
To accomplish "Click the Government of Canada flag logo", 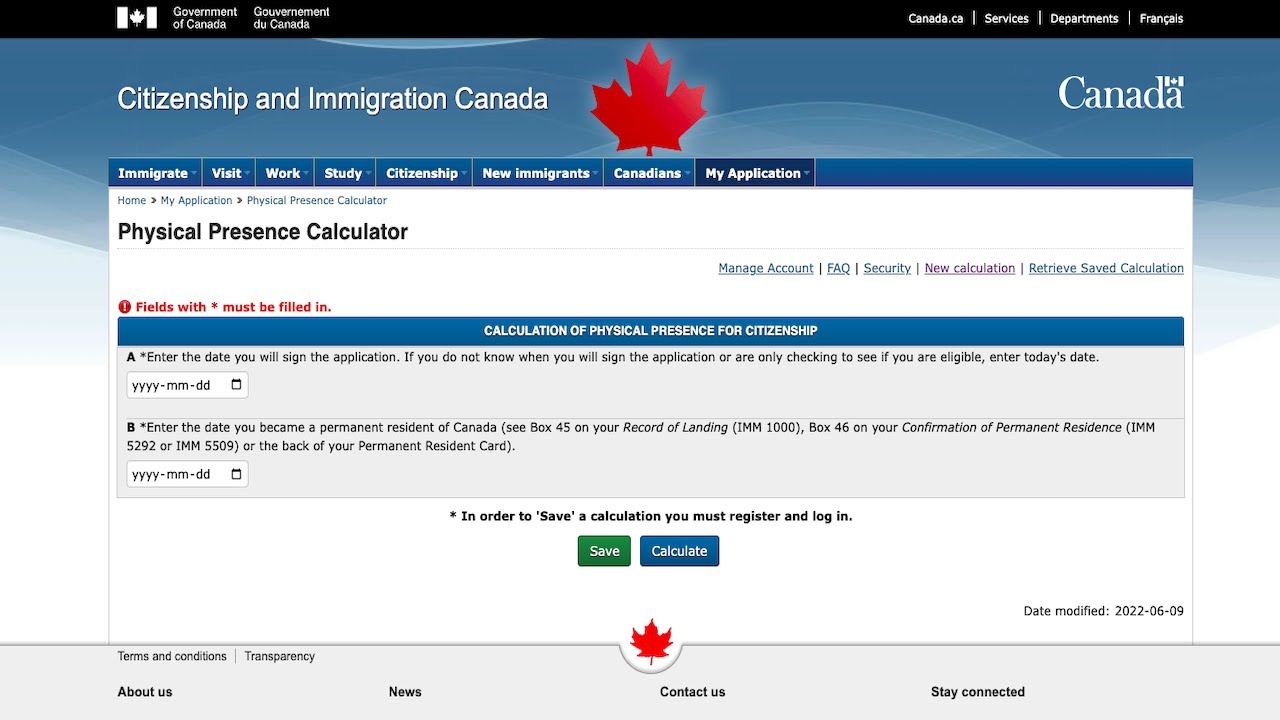I will click(137, 18).
